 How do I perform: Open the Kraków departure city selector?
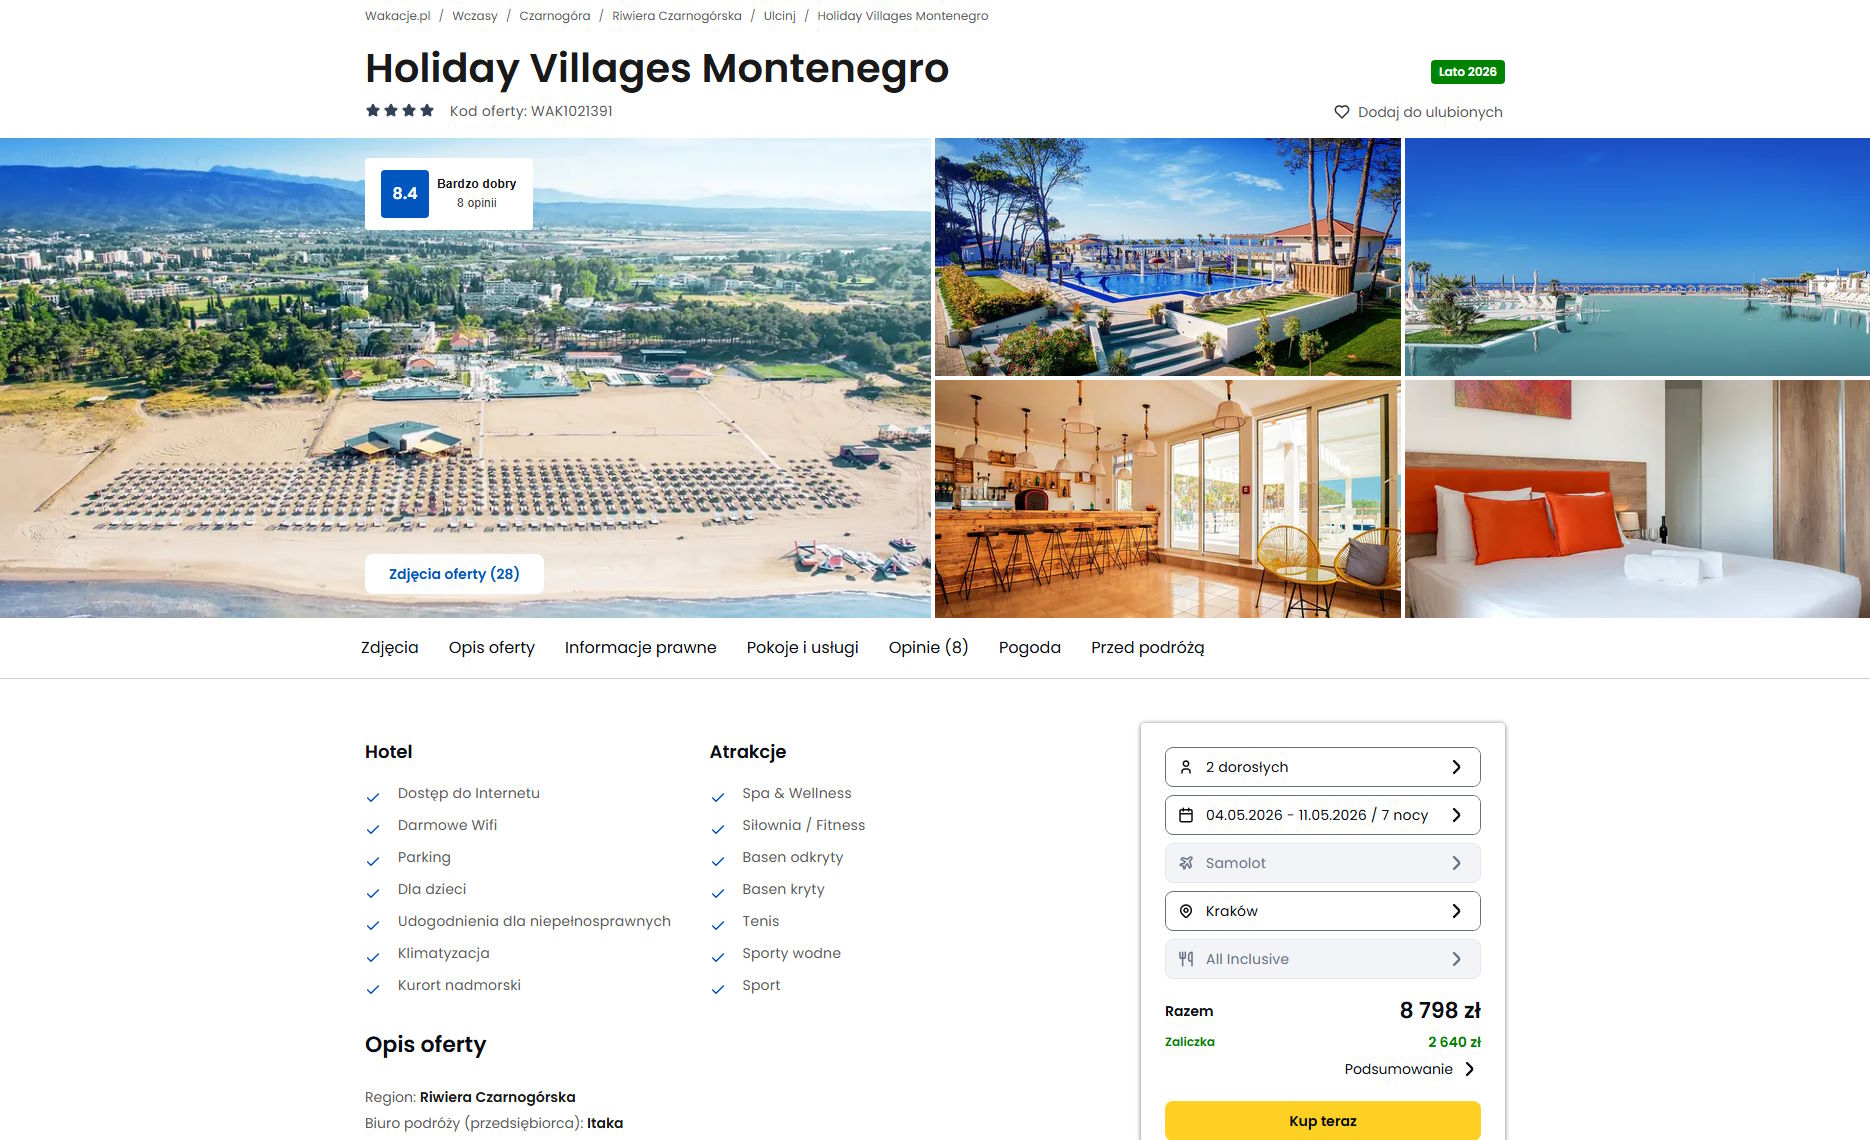tap(1322, 911)
